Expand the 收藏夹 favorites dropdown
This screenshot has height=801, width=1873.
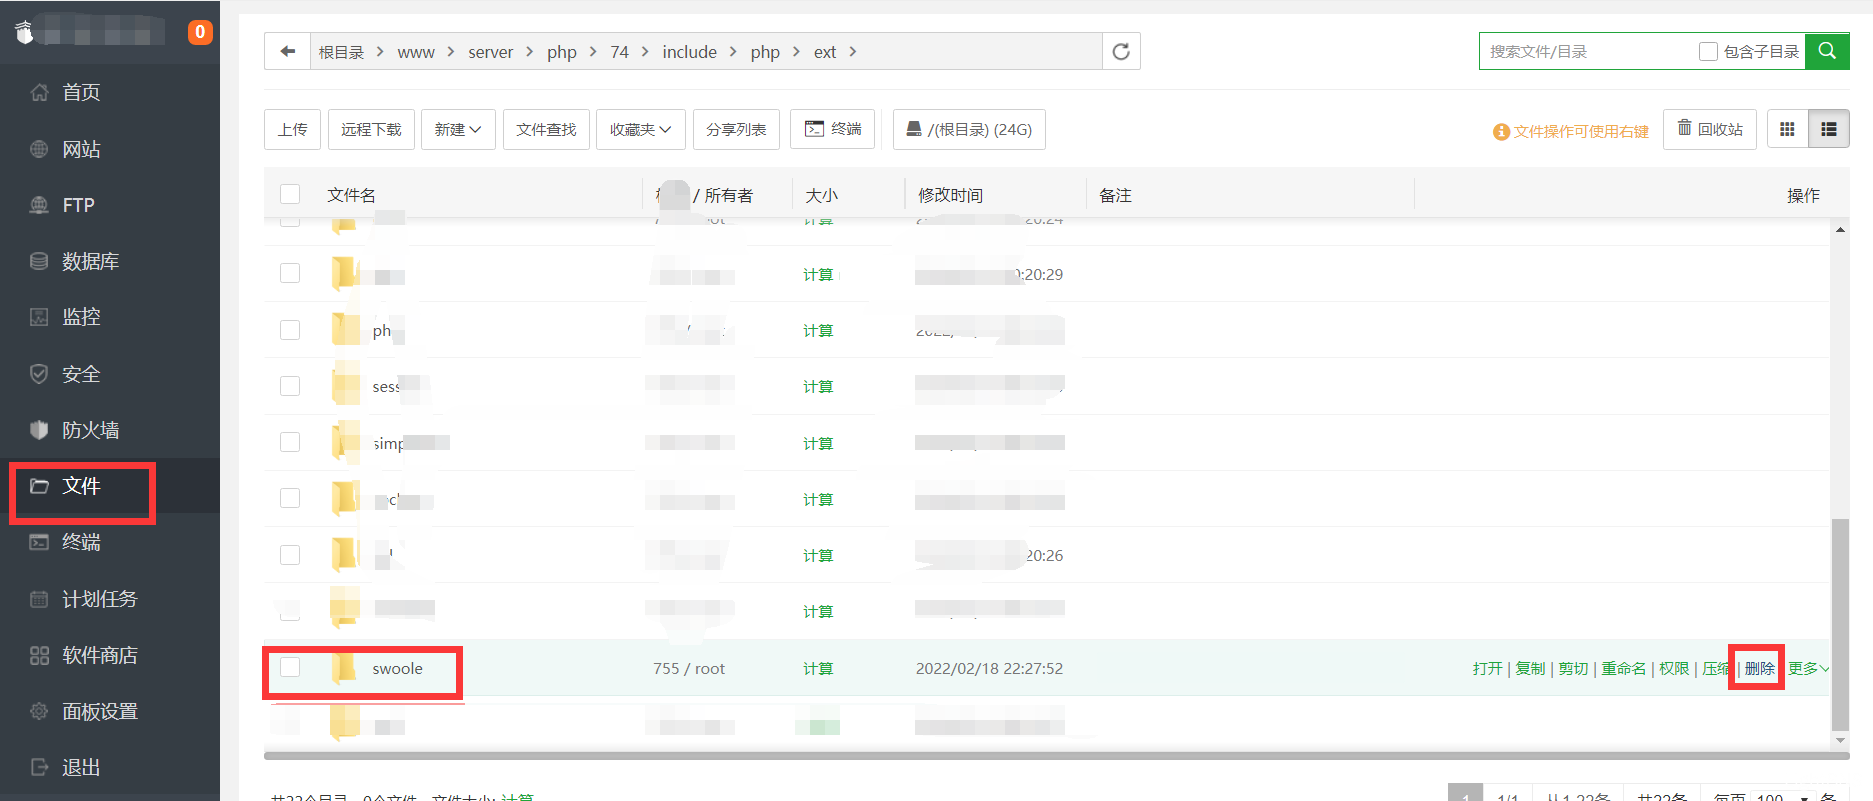click(x=640, y=129)
